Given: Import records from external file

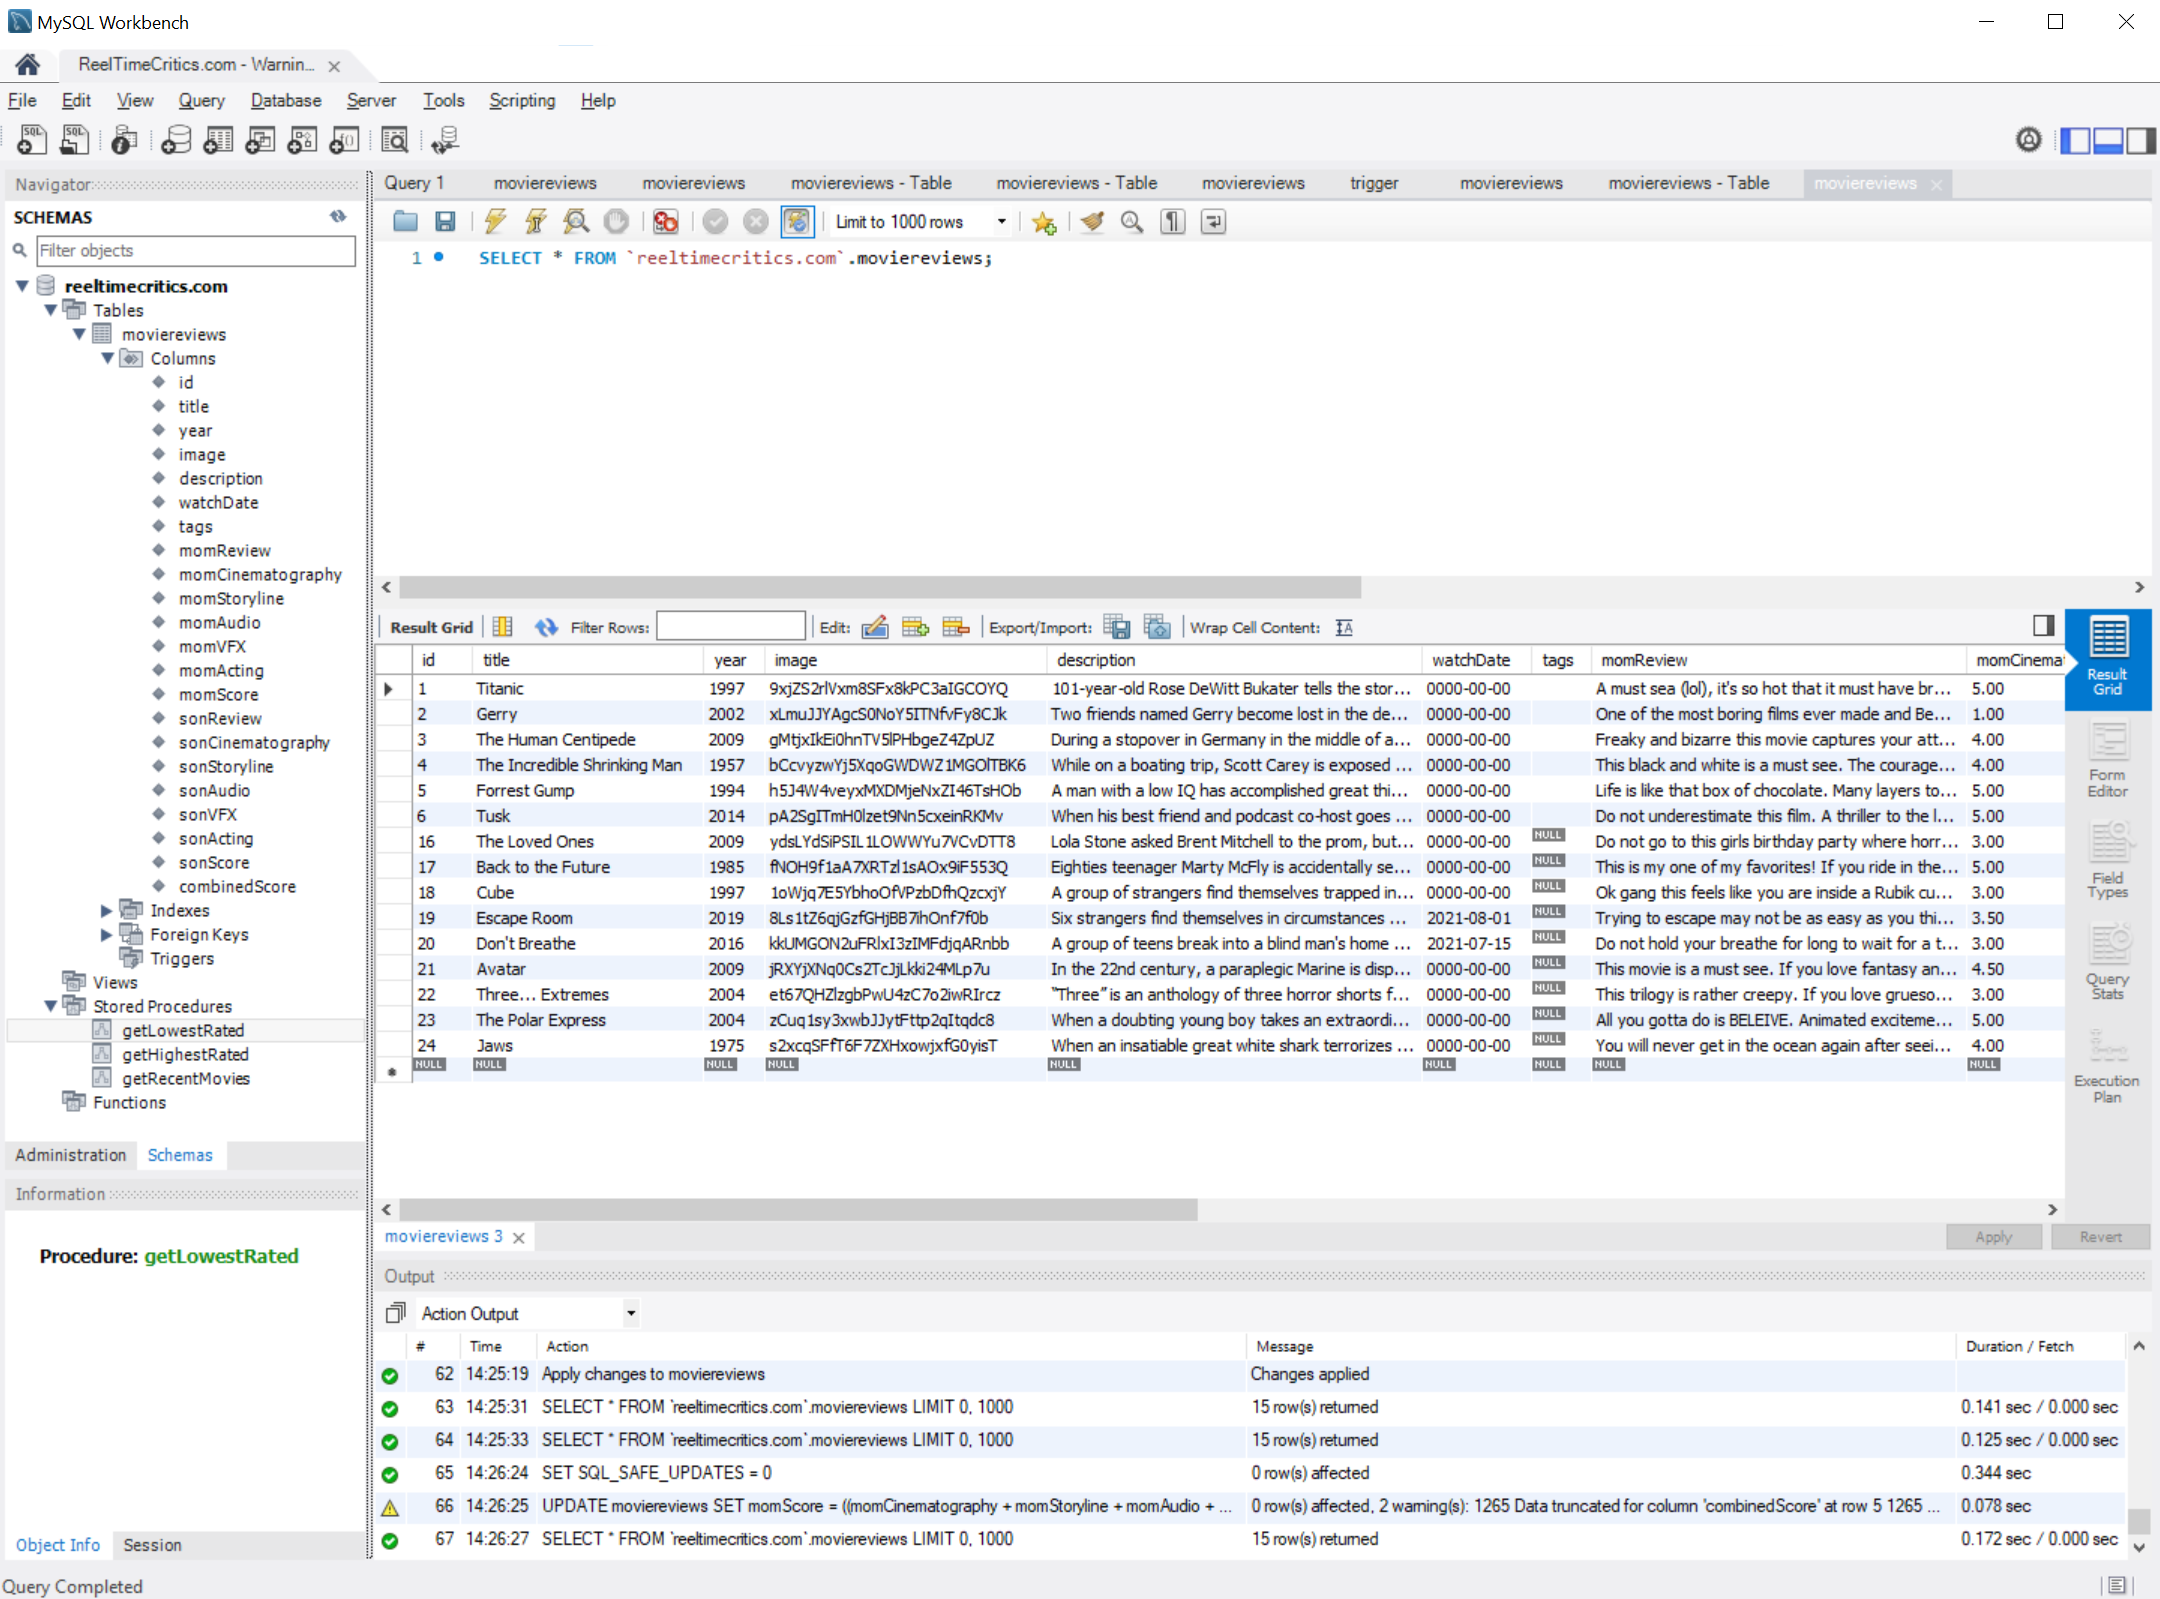Looking at the screenshot, I should click(x=1157, y=627).
